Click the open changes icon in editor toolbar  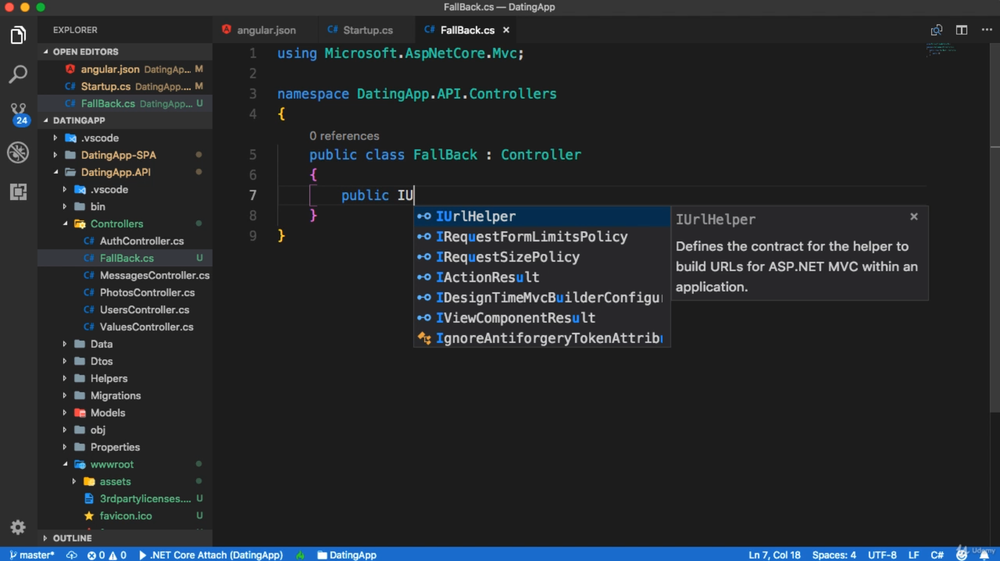(936, 30)
